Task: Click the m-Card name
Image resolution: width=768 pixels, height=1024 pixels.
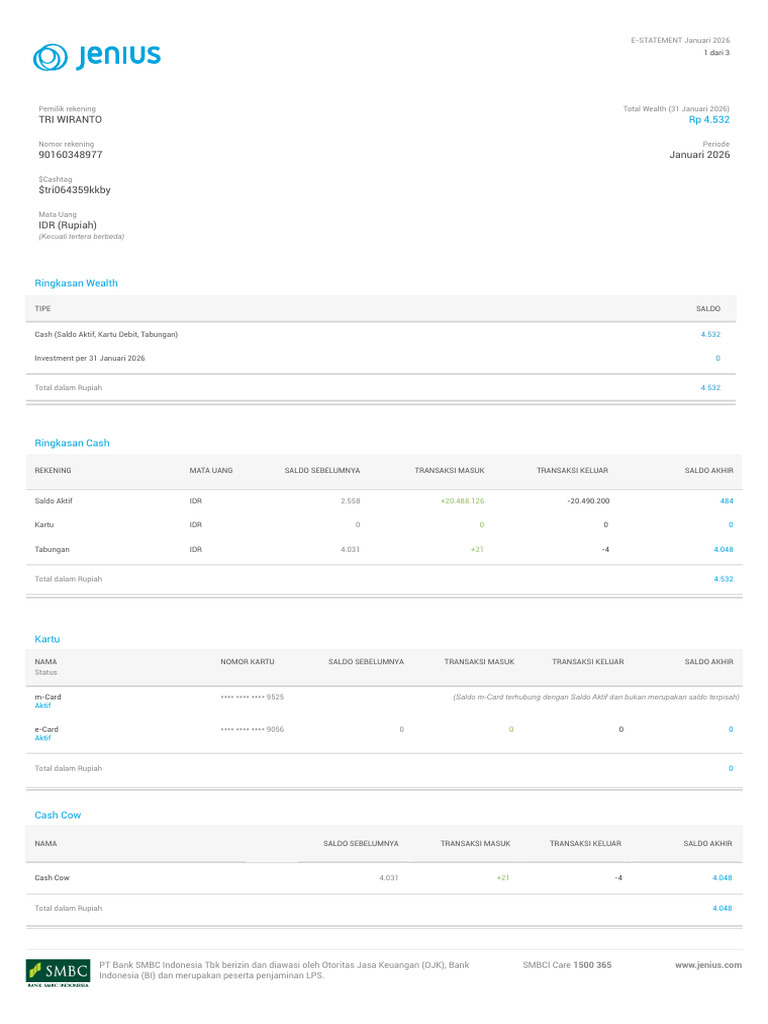Action: [x=48, y=697]
